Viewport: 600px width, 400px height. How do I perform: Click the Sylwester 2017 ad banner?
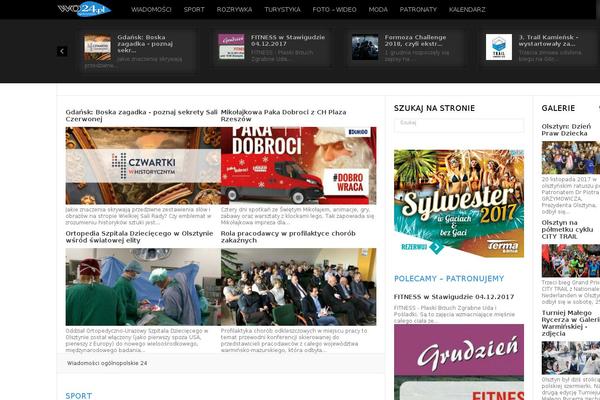click(x=459, y=204)
